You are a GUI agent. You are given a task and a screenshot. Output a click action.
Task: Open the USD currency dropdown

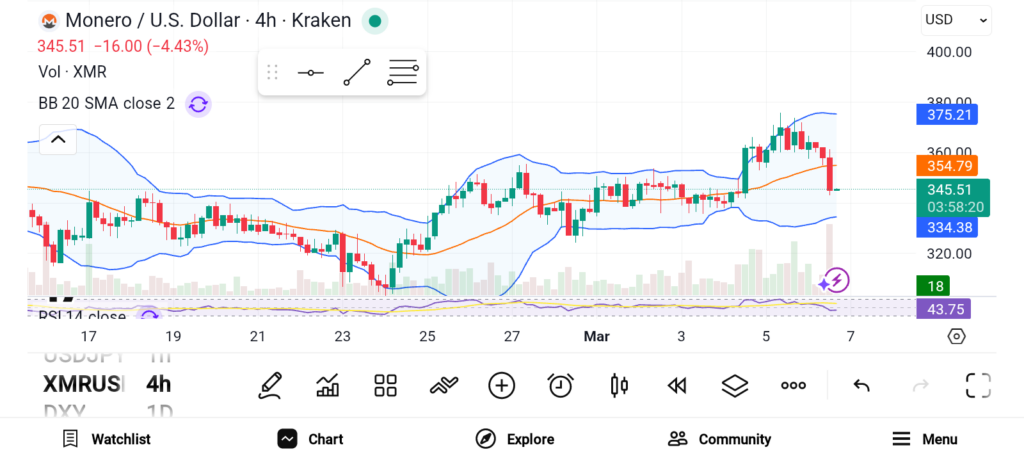(x=956, y=20)
